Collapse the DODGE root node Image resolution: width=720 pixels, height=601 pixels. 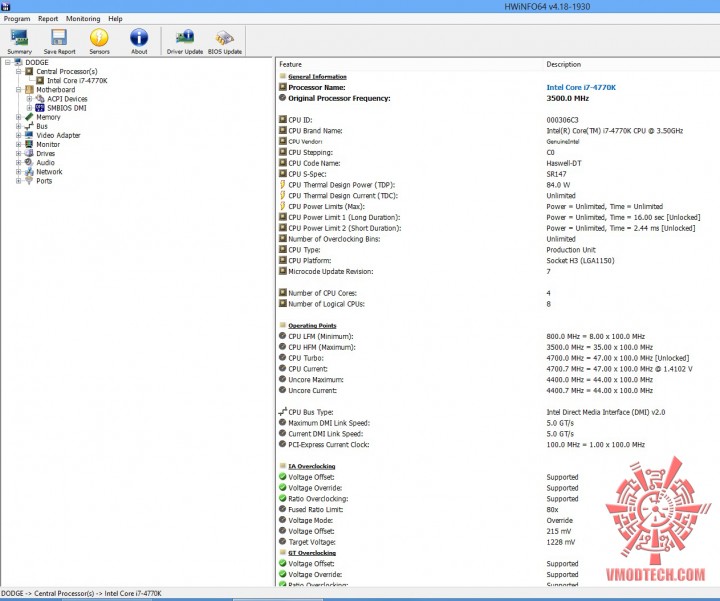[8, 62]
